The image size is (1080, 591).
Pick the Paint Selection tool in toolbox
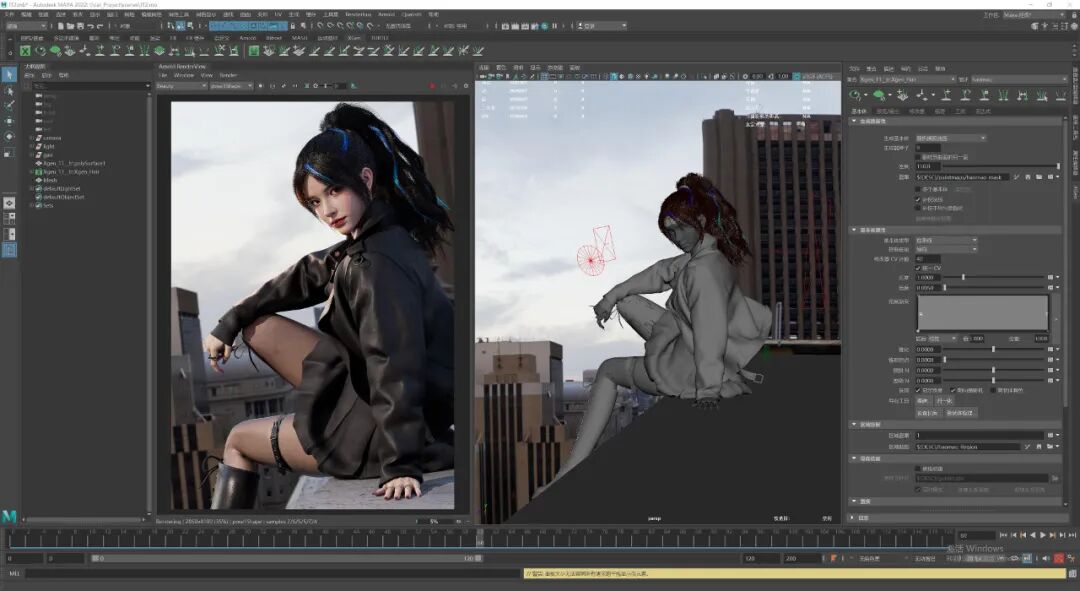[9, 106]
